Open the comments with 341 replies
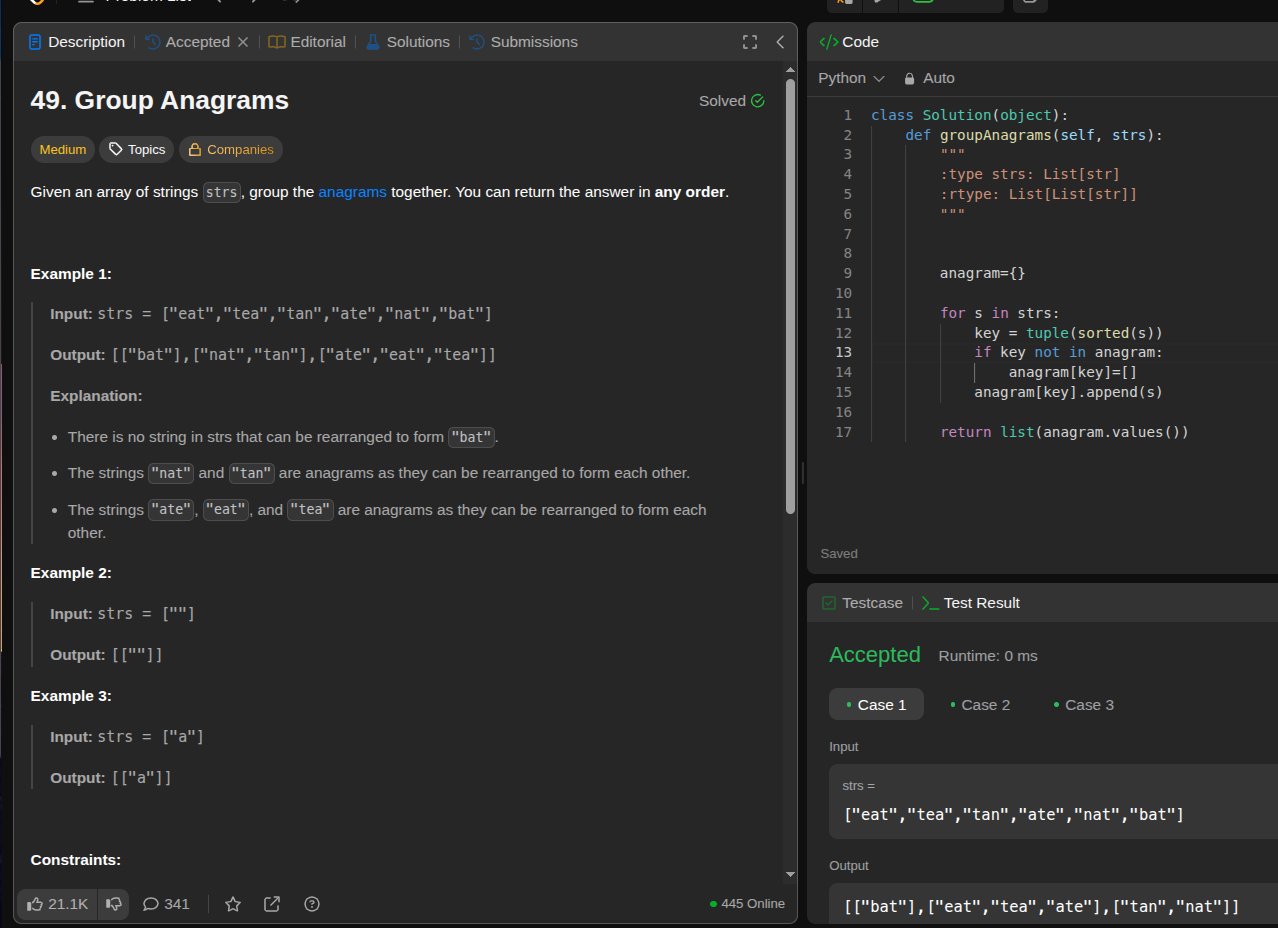The height and width of the screenshot is (928, 1278). [166, 904]
